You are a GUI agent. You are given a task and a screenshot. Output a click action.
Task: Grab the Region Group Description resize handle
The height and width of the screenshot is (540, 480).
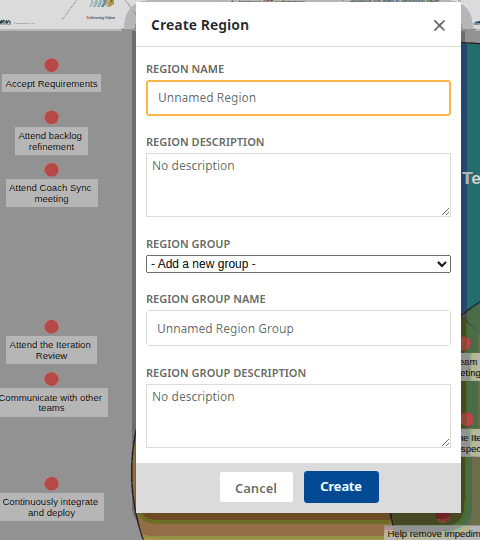click(x=446, y=443)
